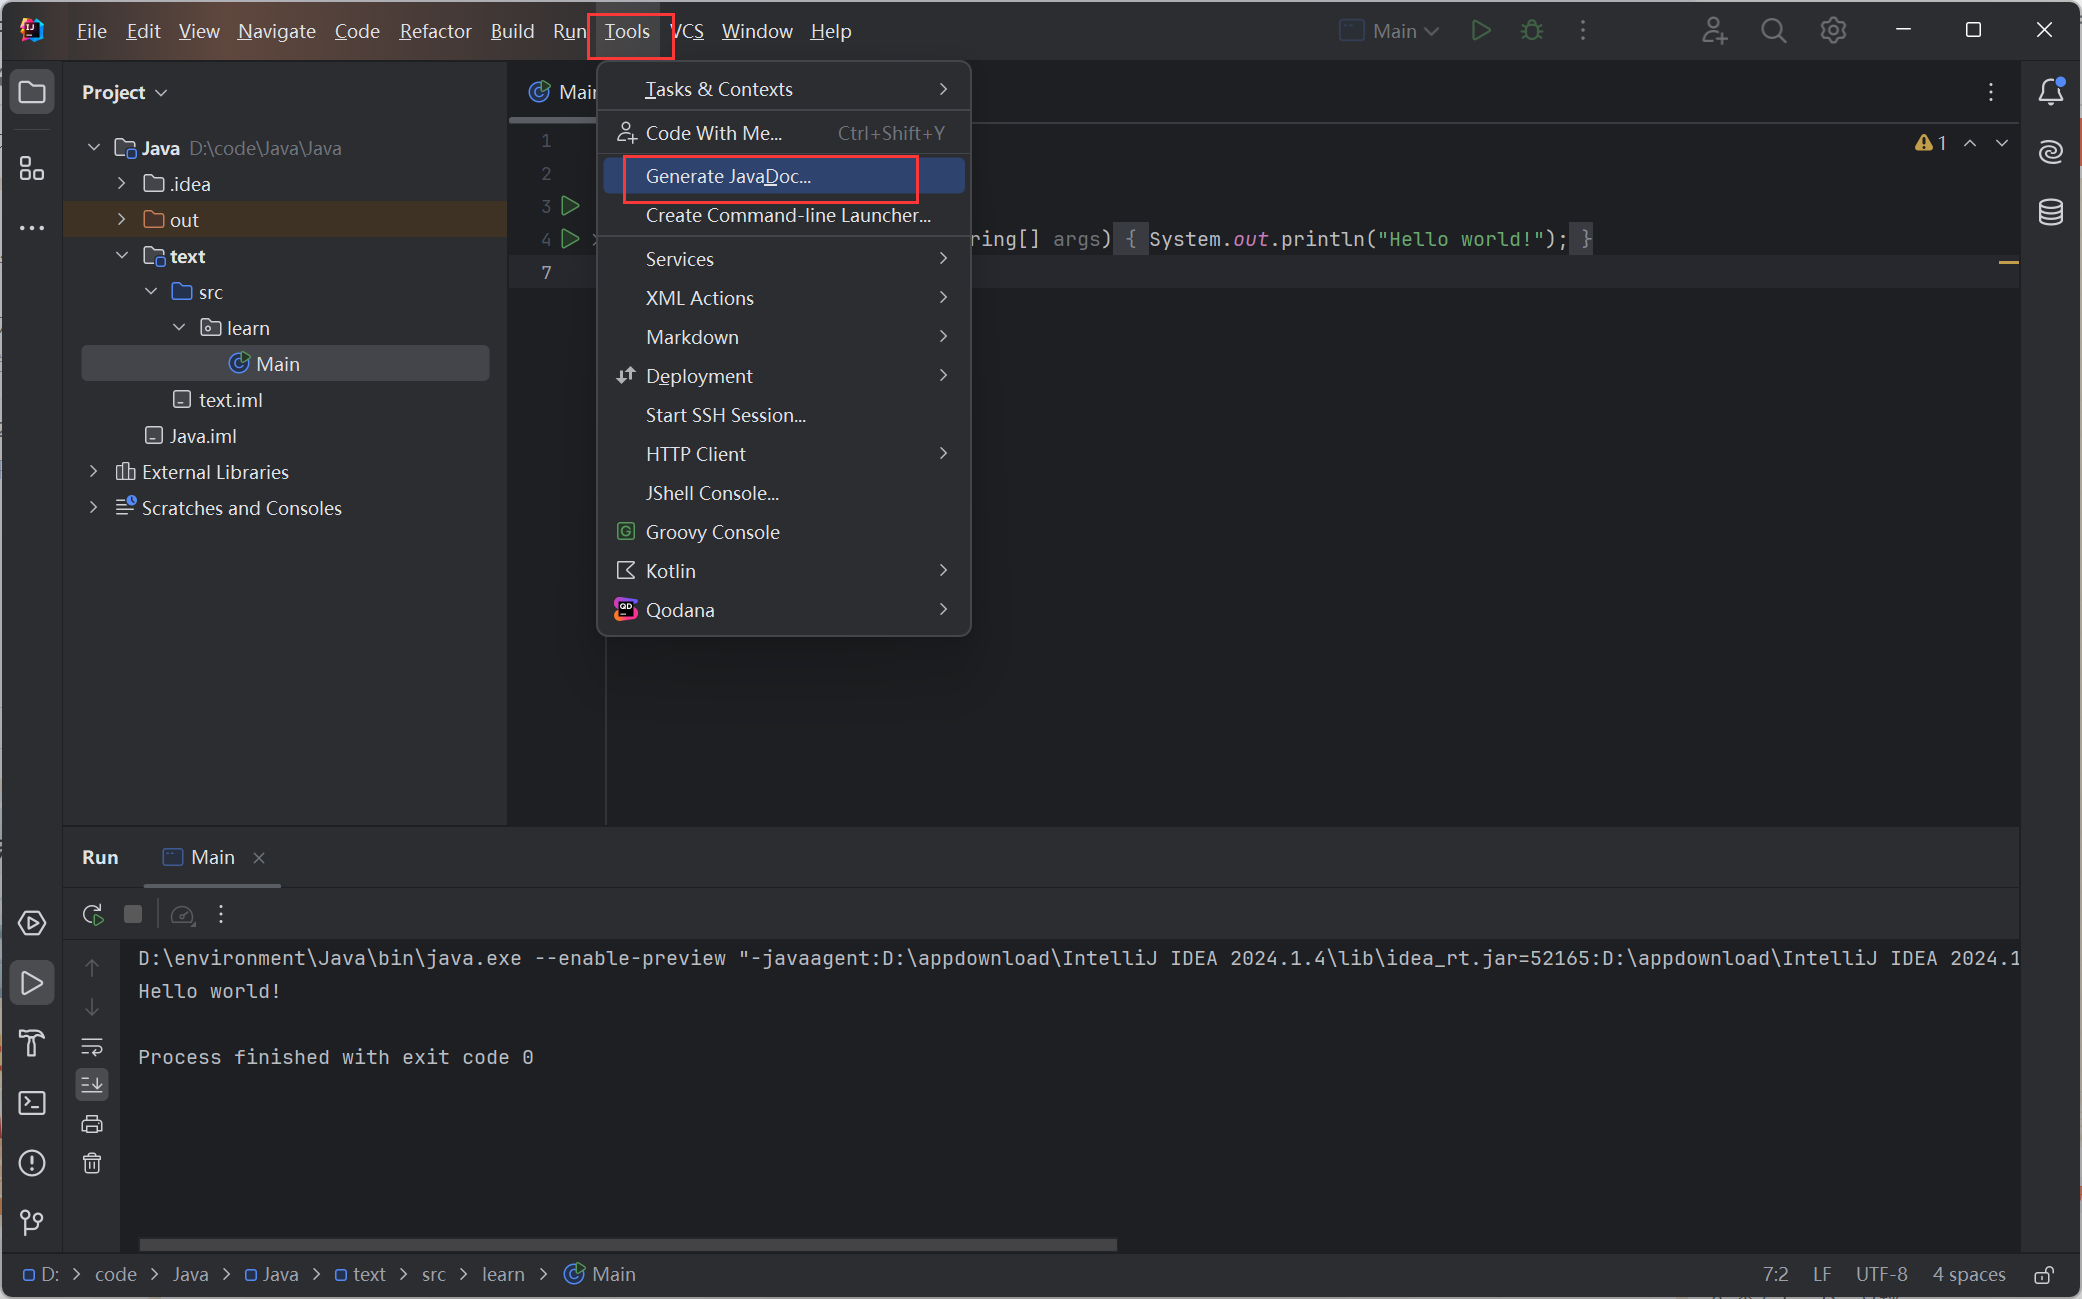Click 4 spaces indent setting
This screenshot has width=2082, height=1299.
click(1969, 1275)
